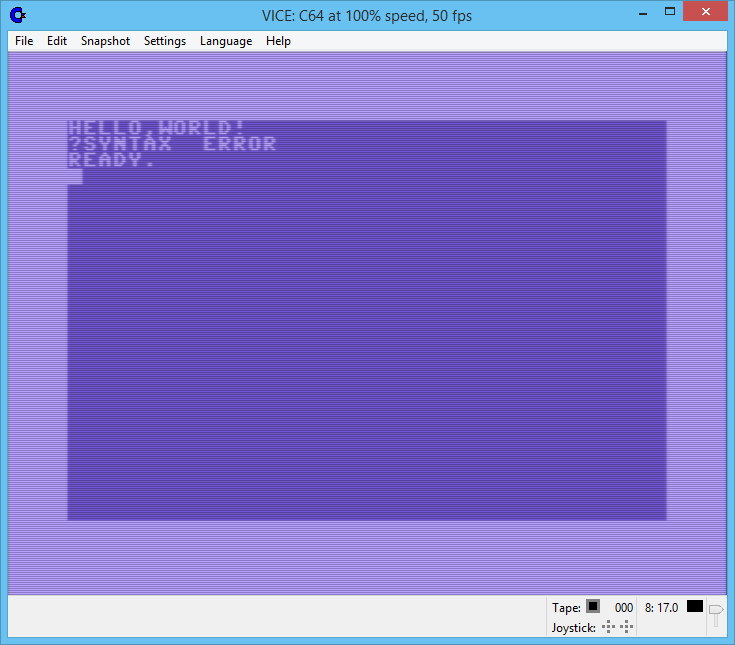This screenshot has height=645, width=735.
Task: Click the VICE Commodore logo icon
Action: click(18, 15)
